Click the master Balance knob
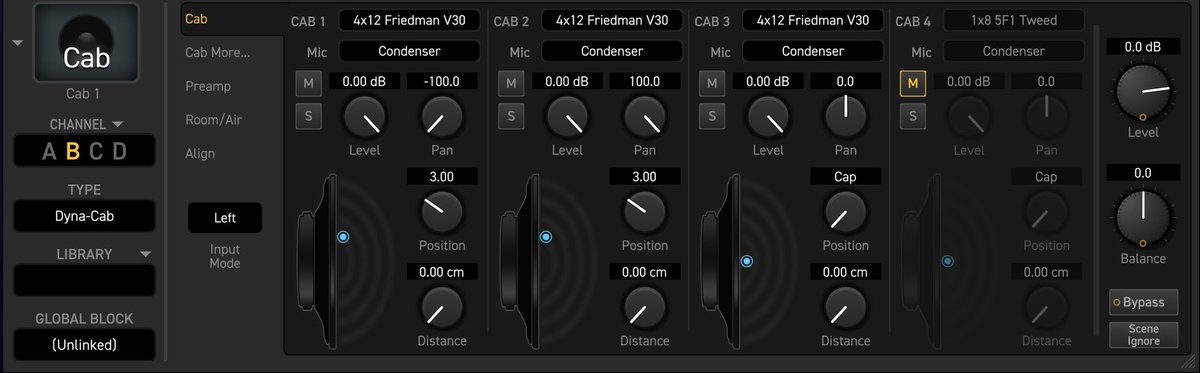 [x=1143, y=217]
